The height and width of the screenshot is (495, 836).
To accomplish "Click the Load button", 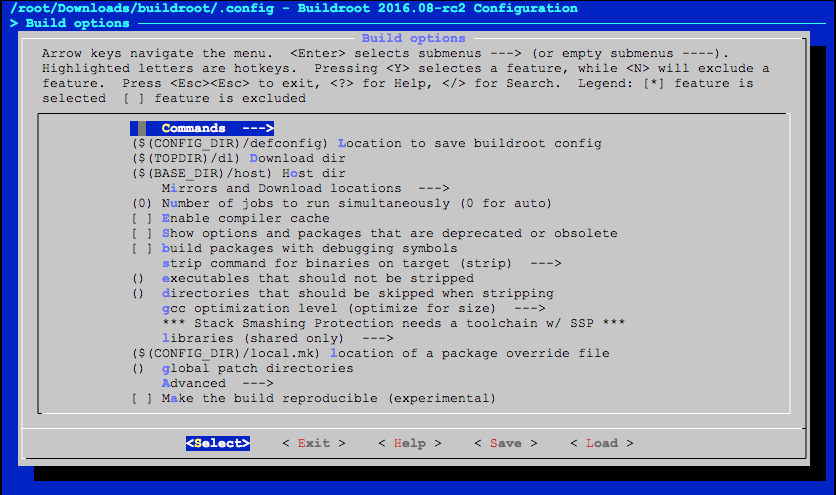I will (x=602, y=443).
